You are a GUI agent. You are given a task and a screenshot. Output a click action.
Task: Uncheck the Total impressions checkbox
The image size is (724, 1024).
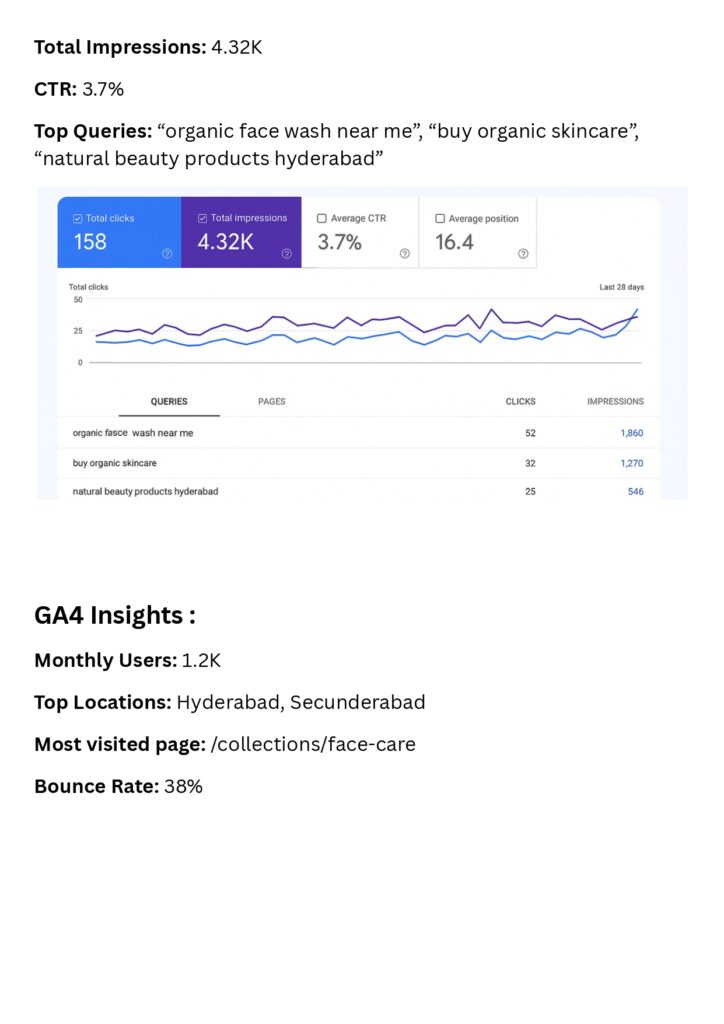203,218
